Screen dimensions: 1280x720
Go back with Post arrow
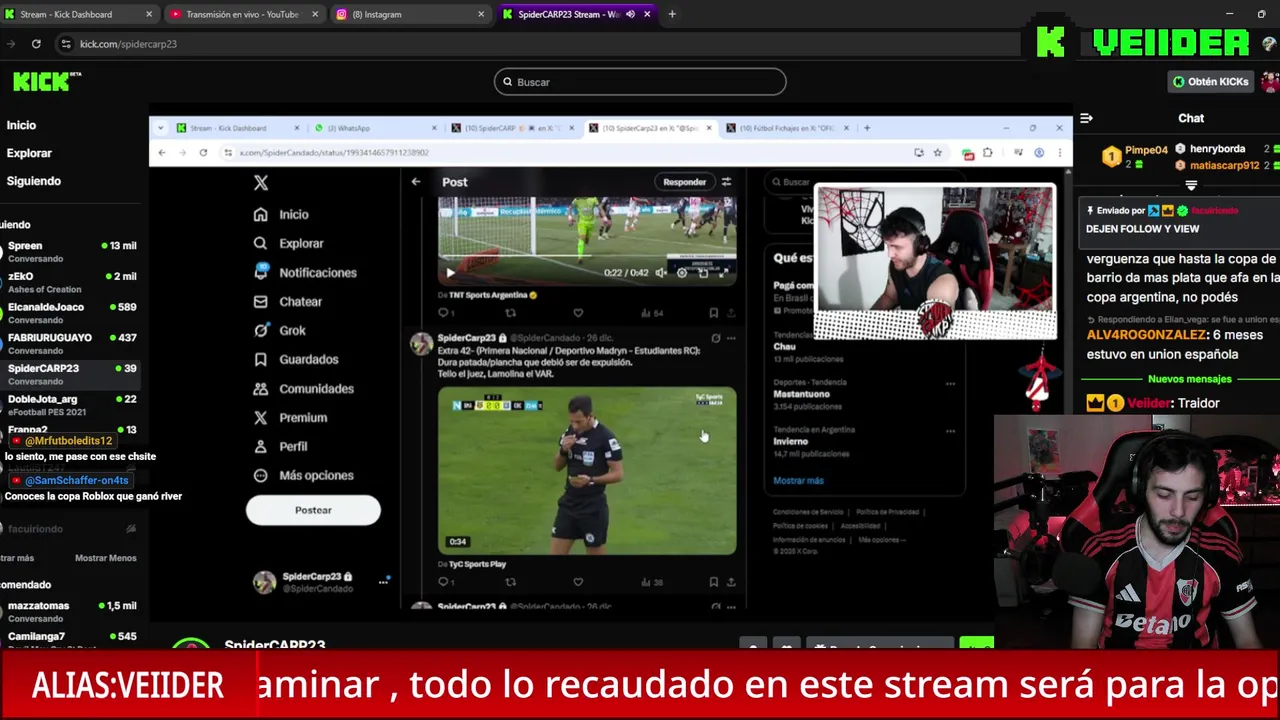coord(416,182)
